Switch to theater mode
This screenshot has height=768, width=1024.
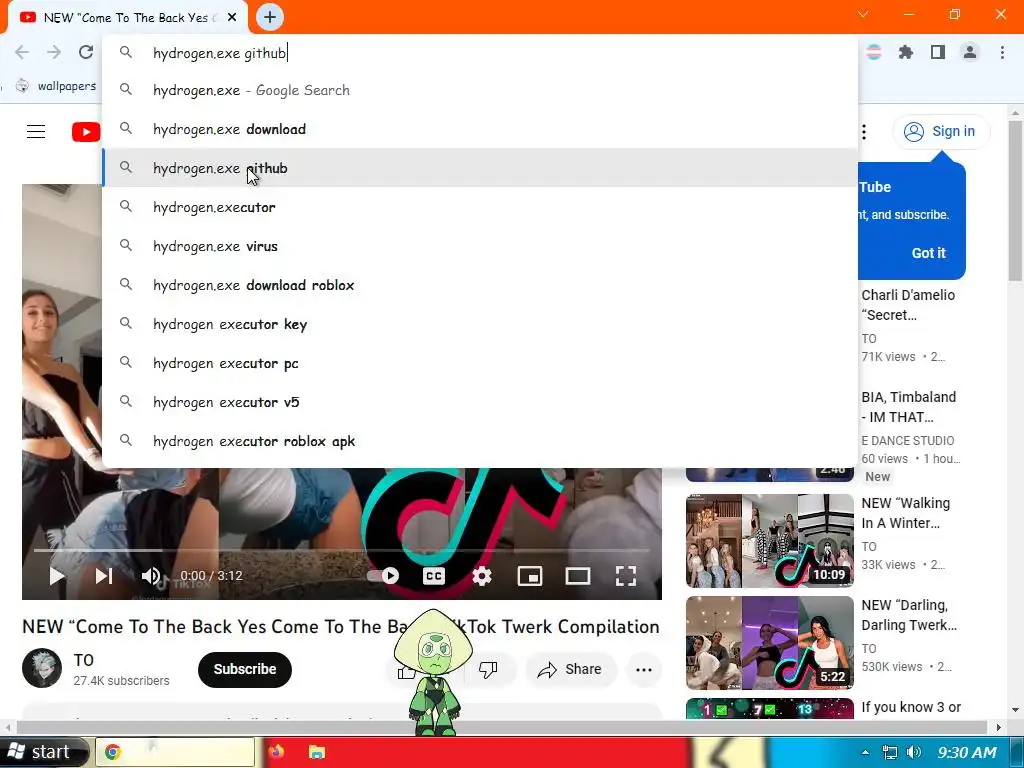tap(577, 575)
